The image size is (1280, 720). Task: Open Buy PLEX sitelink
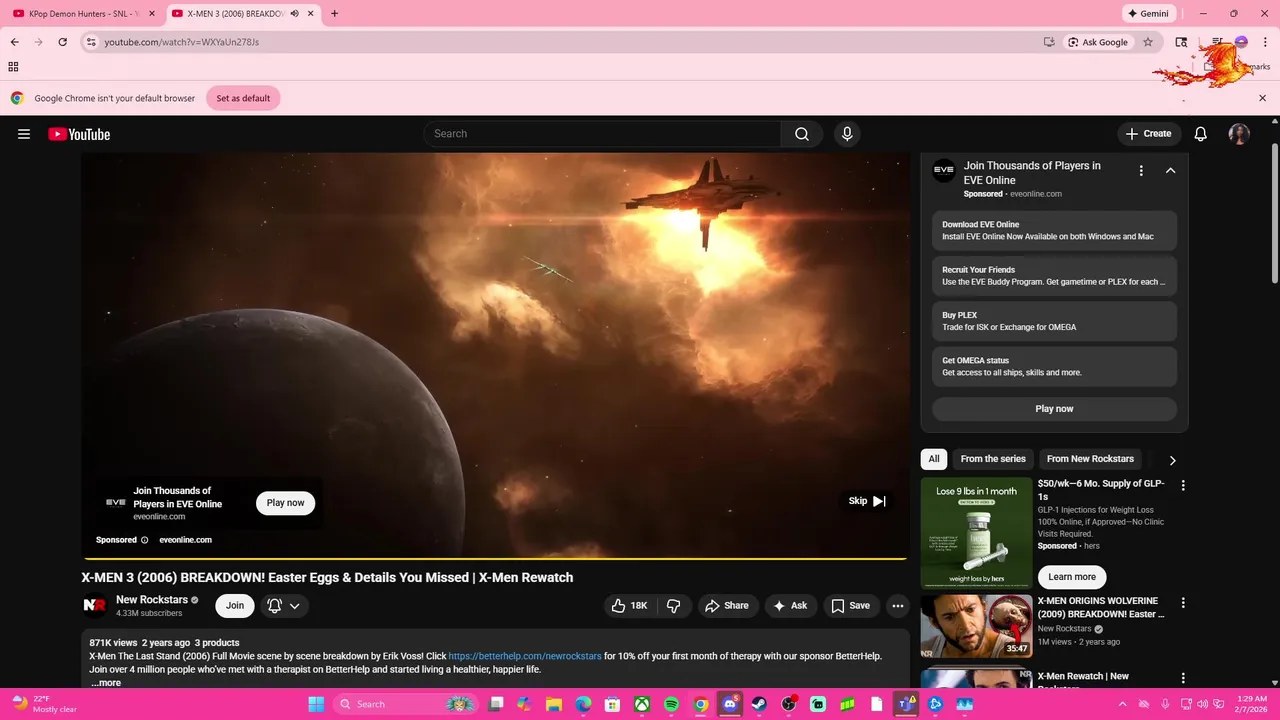[x=1054, y=321]
